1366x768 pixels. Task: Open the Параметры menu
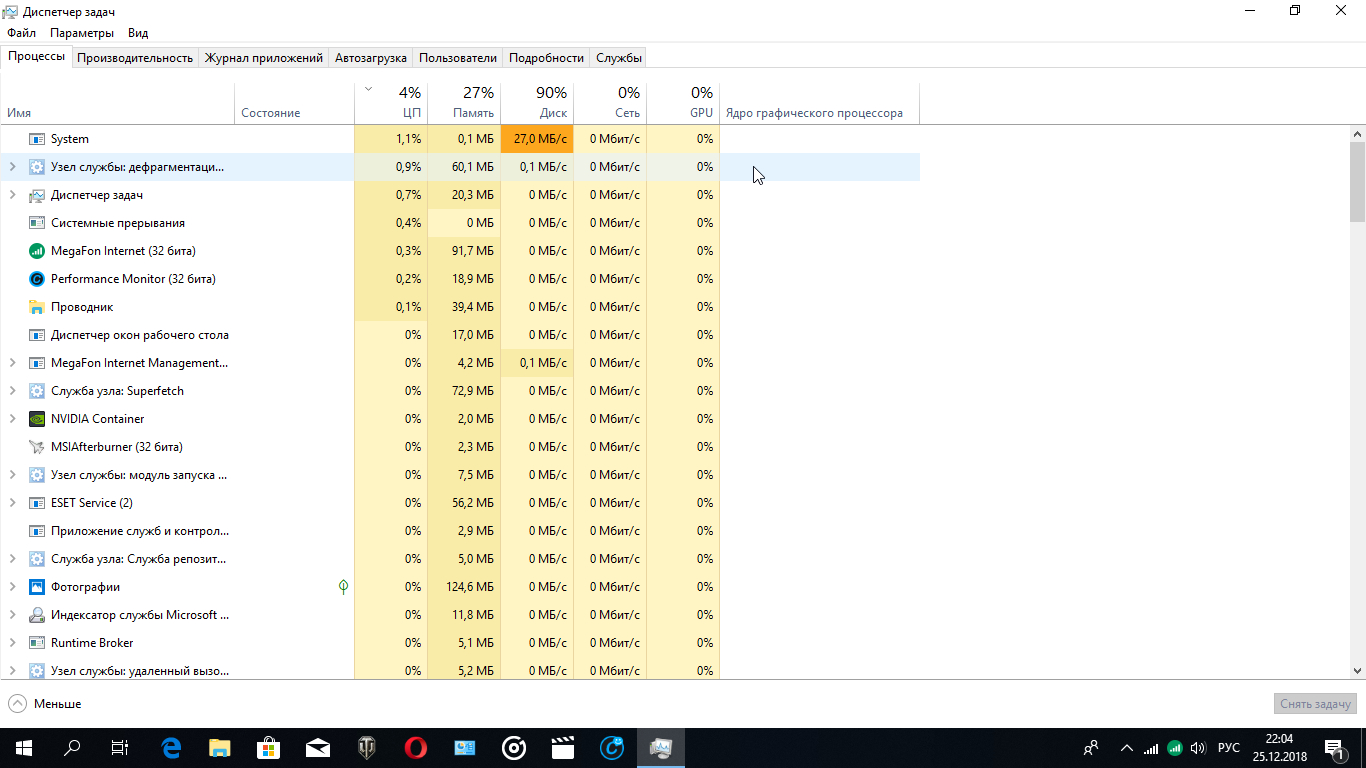tap(82, 33)
